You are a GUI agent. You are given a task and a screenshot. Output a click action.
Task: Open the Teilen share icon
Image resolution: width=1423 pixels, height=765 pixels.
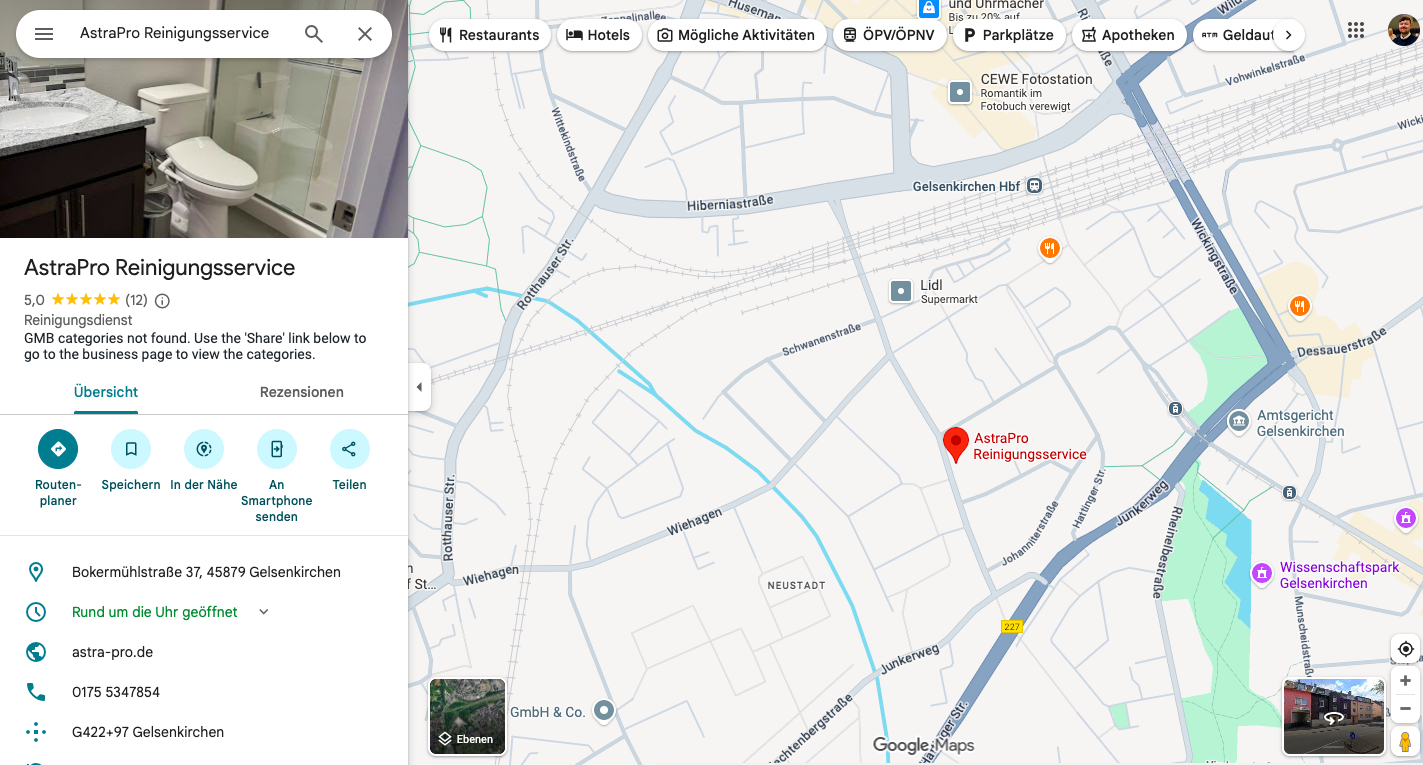[349, 448]
